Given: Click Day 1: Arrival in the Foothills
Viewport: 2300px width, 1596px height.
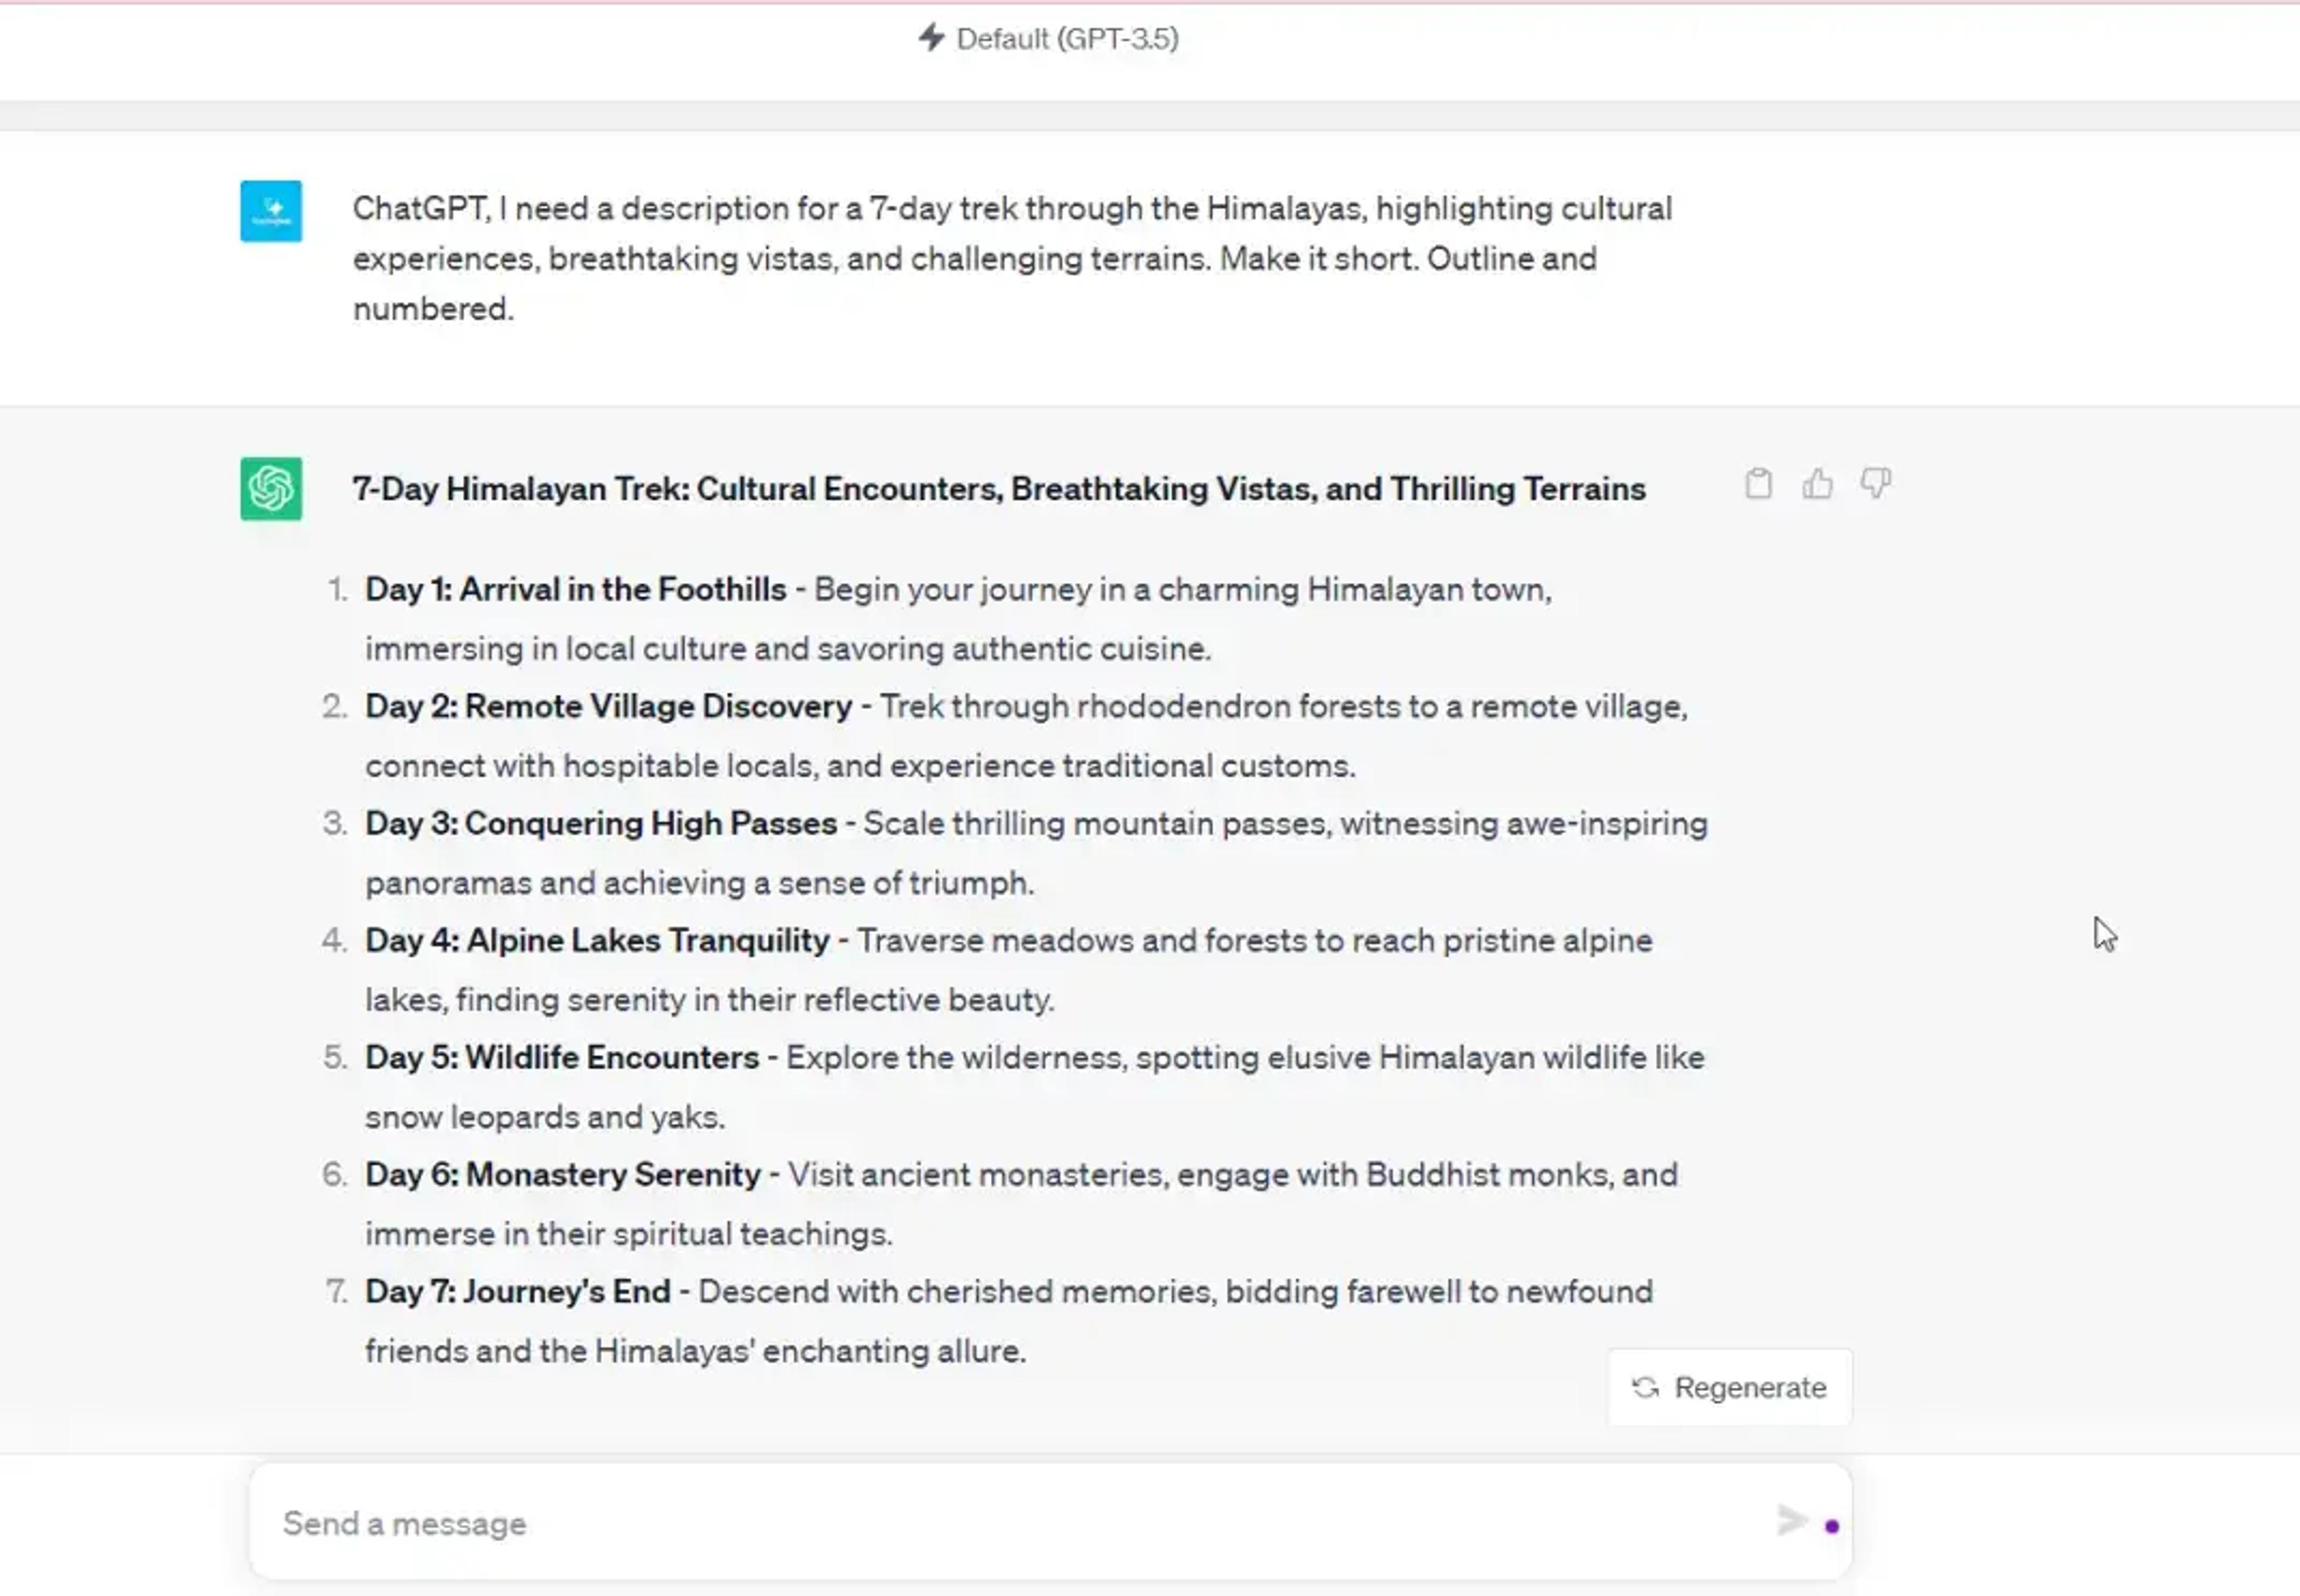Looking at the screenshot, I should click(575, 590).
